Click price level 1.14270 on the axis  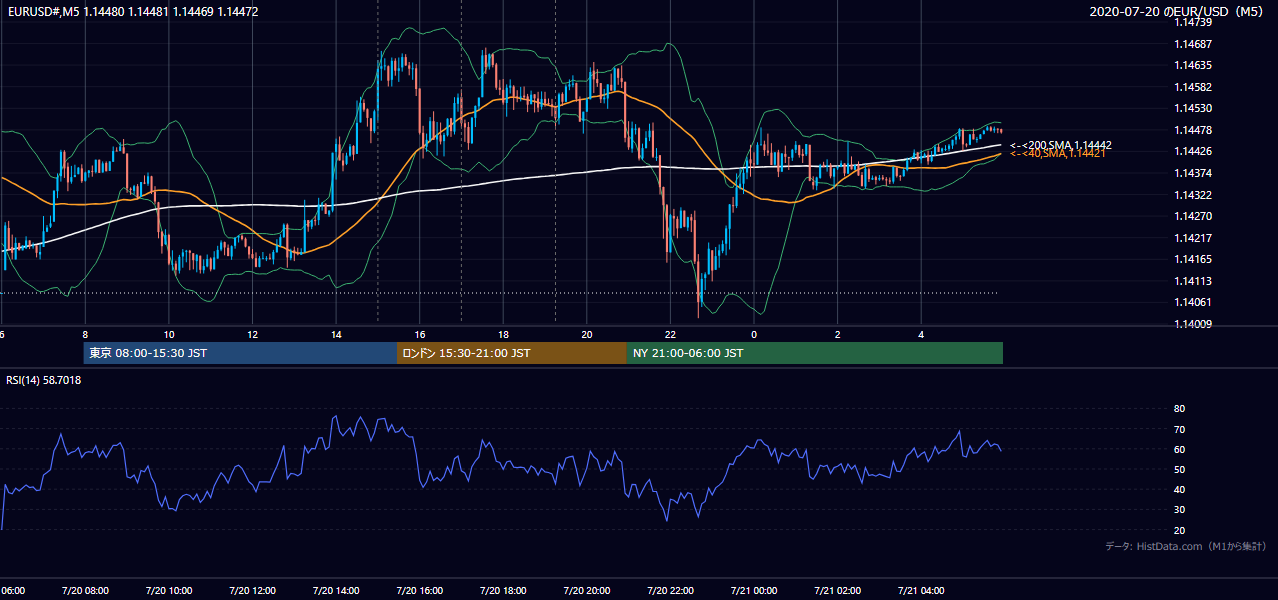click(x=1193, y=216)
